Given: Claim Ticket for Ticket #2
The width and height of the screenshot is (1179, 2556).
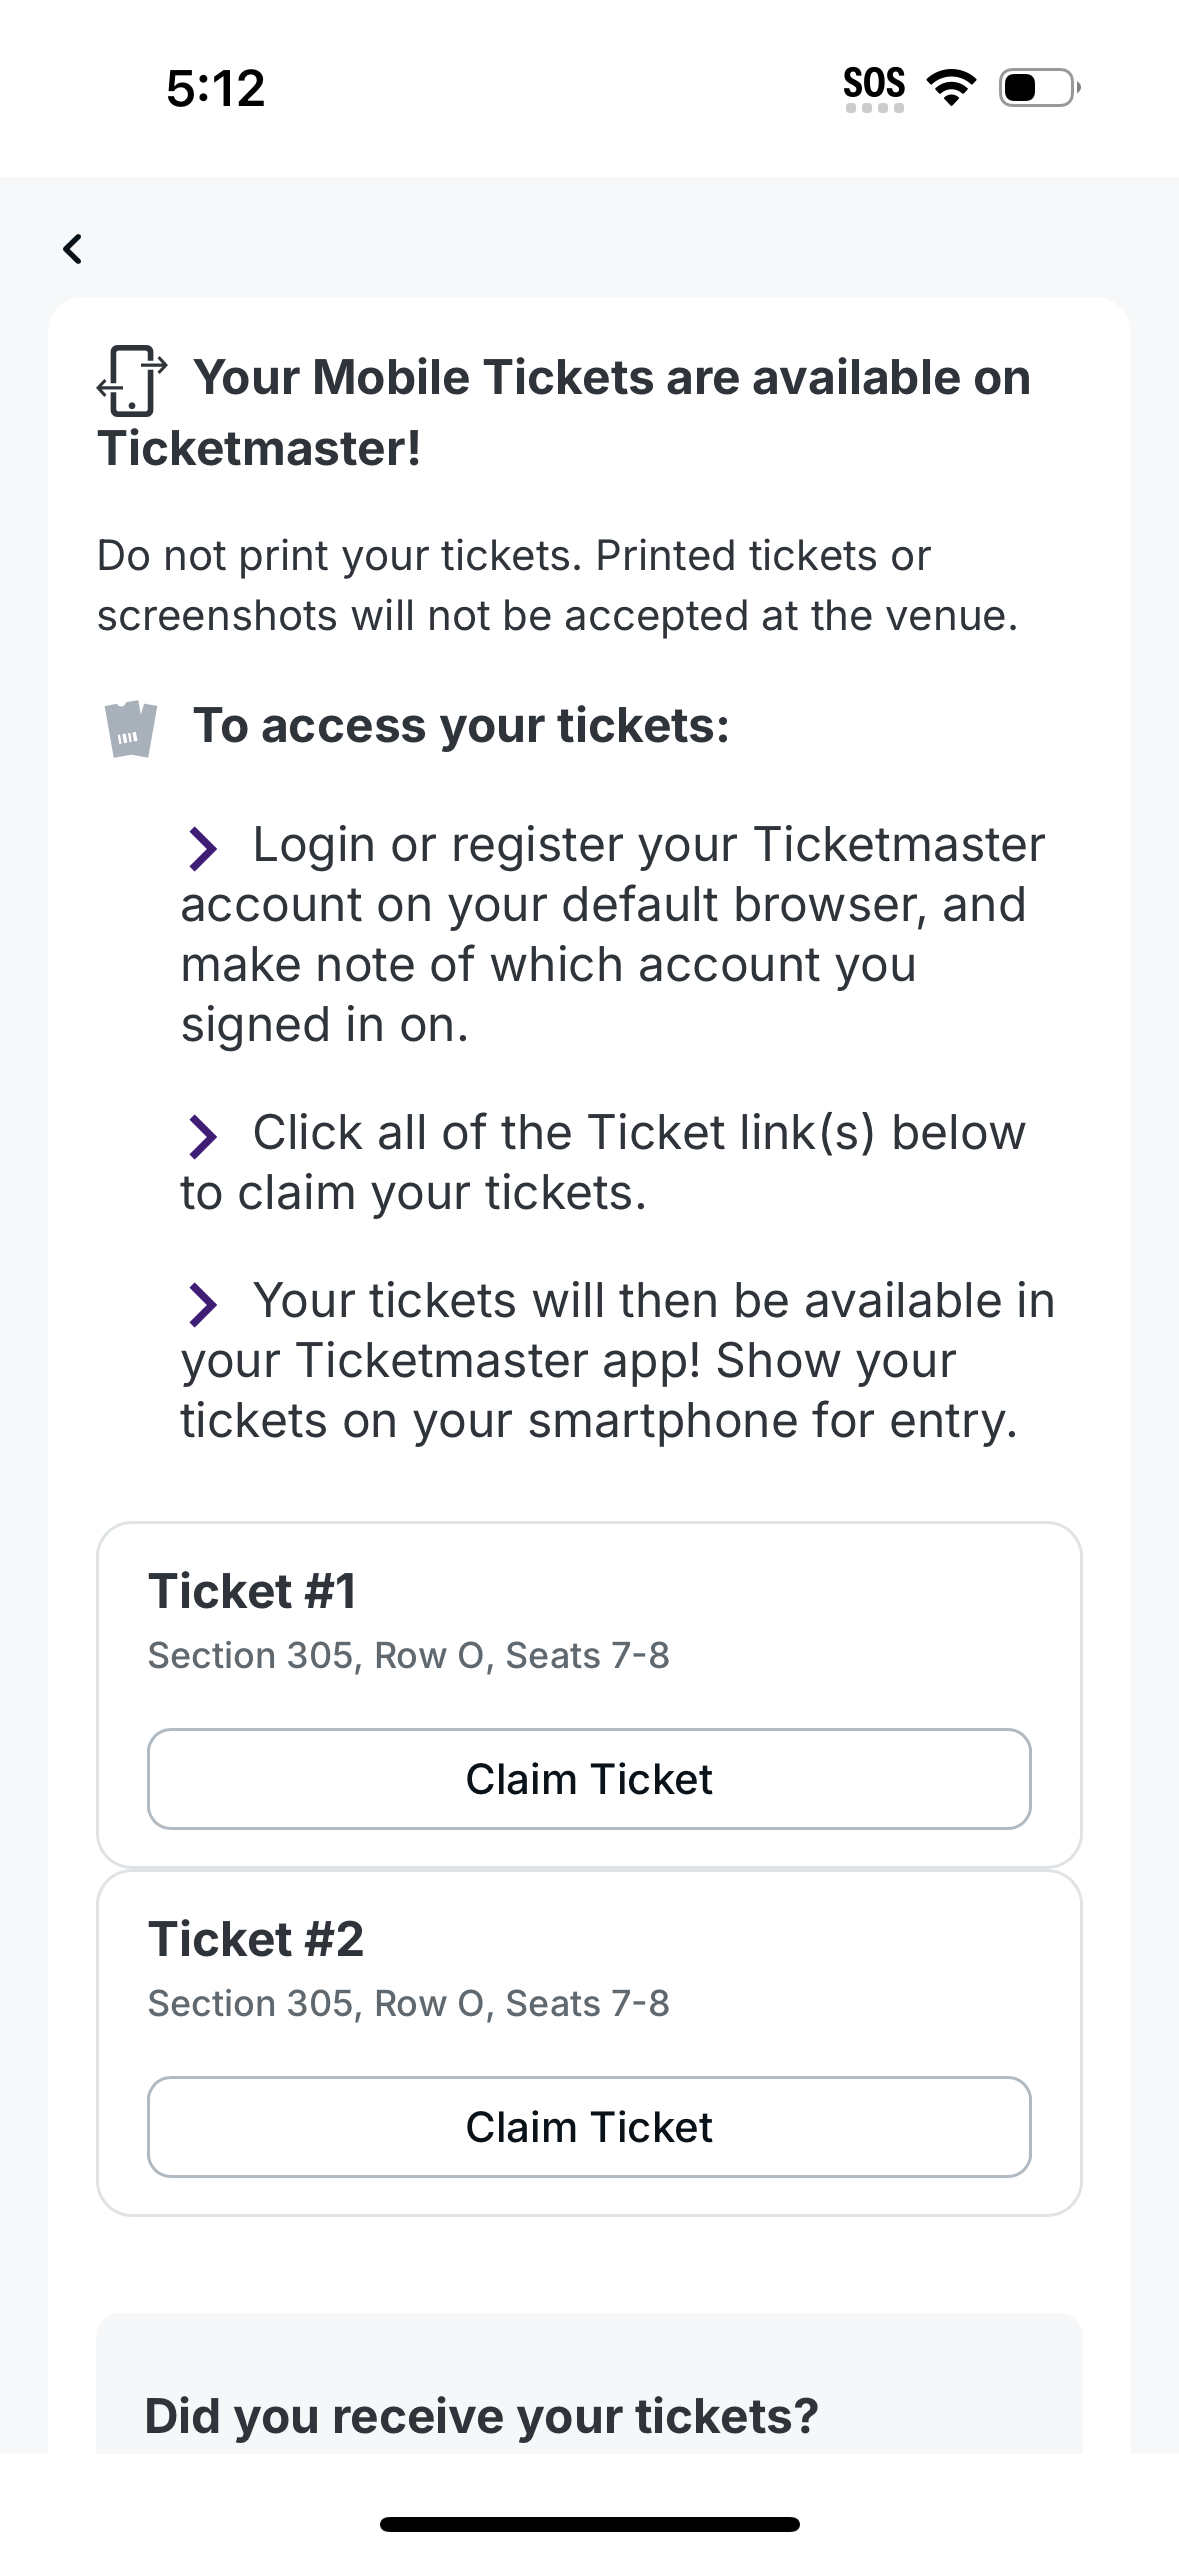Looking at the screenshot, I should (x=590, y=2127).
